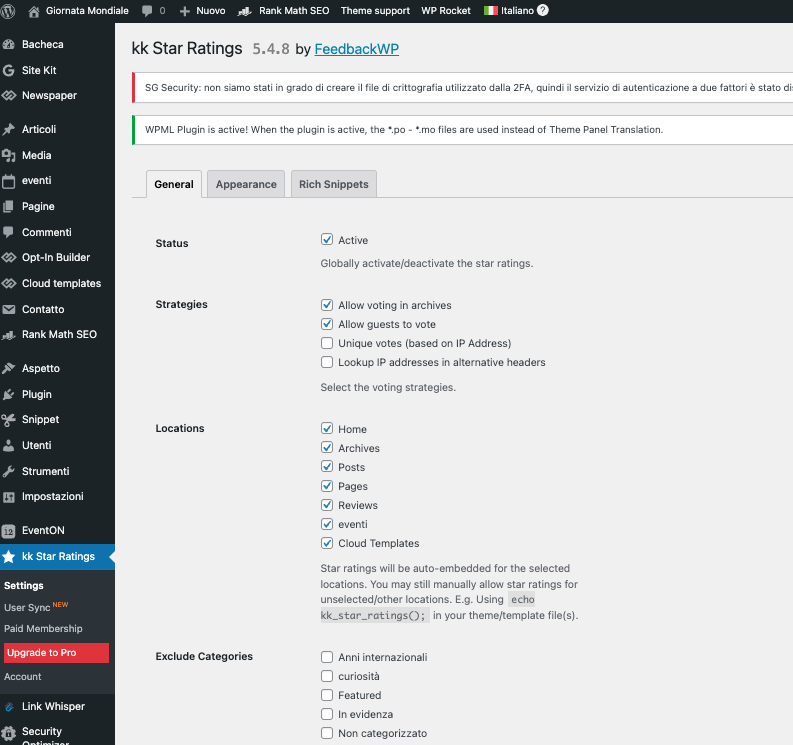Viewport: 793px width, 745px height.
Task: Click the EventON calendar icon
Action: (x=8, y=531)
